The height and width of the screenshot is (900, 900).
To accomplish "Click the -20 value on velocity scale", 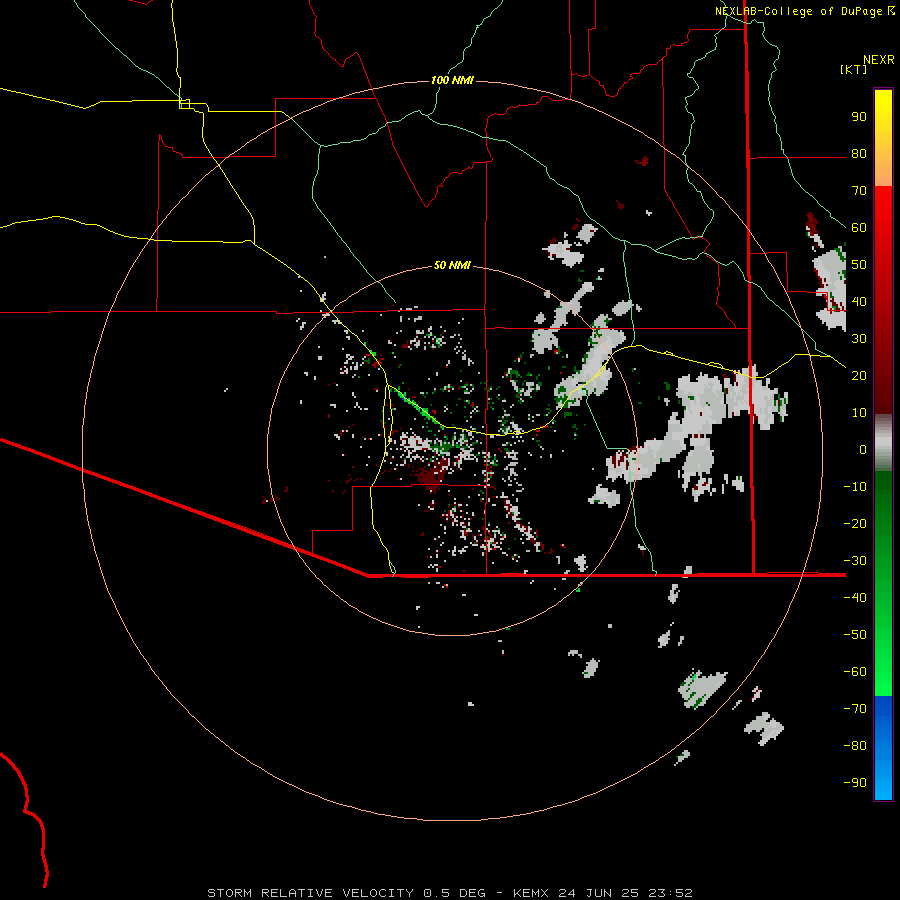I will [855, 523].
